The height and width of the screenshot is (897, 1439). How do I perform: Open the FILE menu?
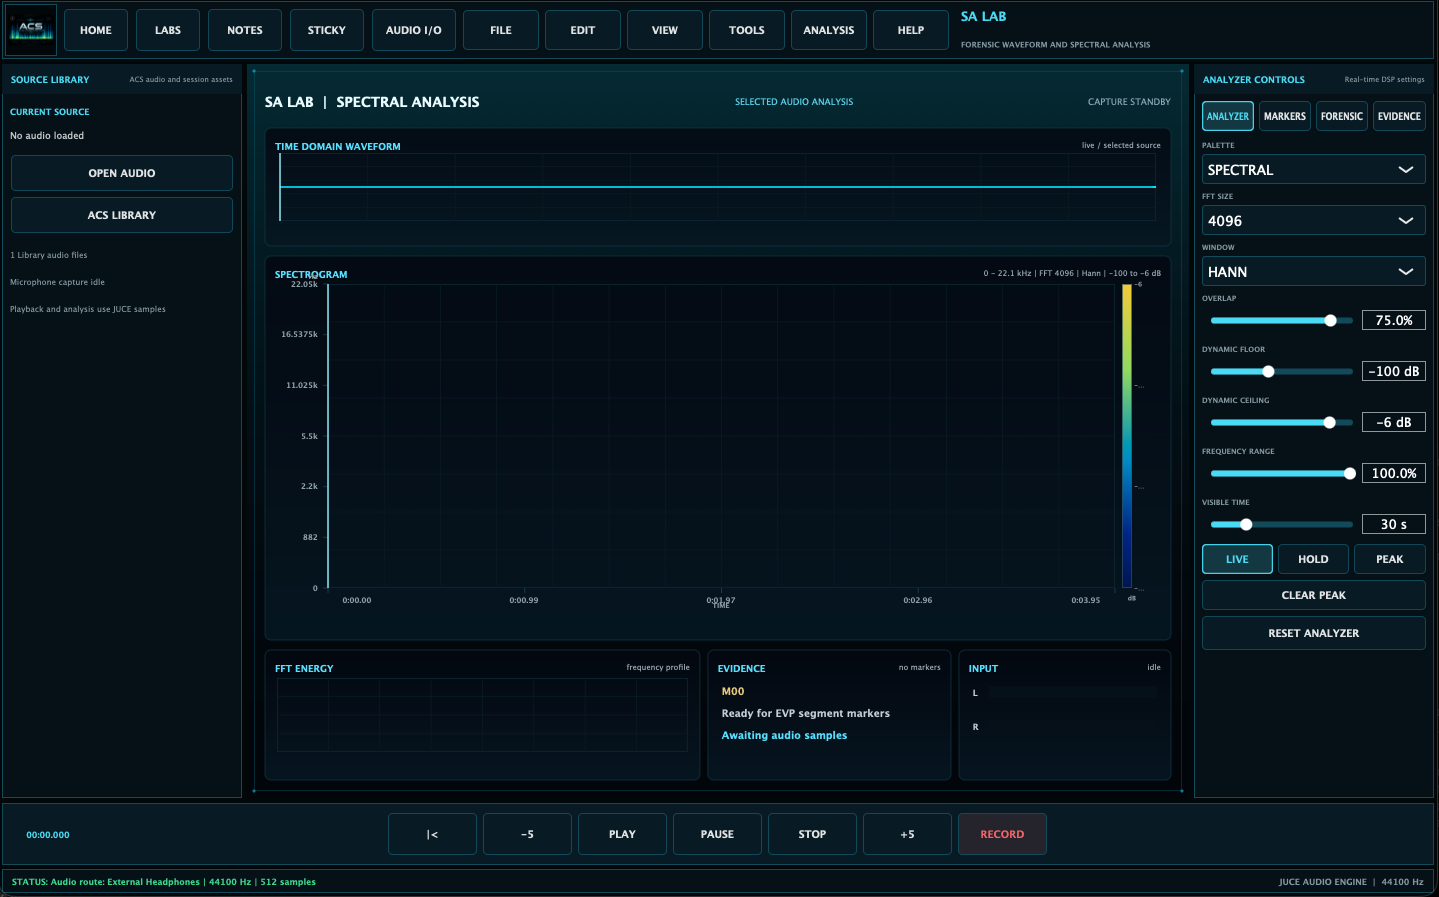pos(501,30)
